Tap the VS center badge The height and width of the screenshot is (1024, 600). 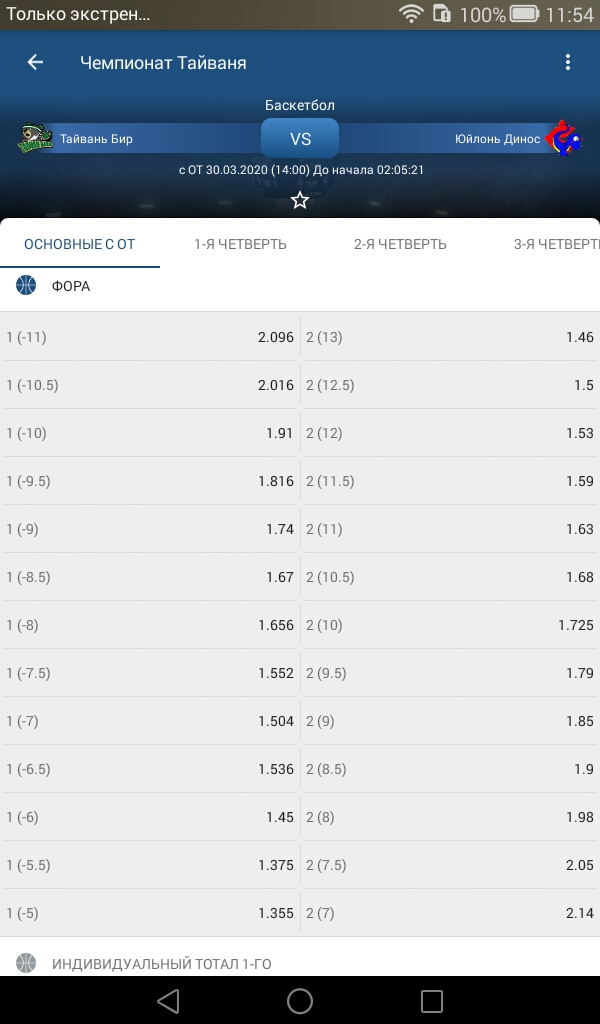300,138
